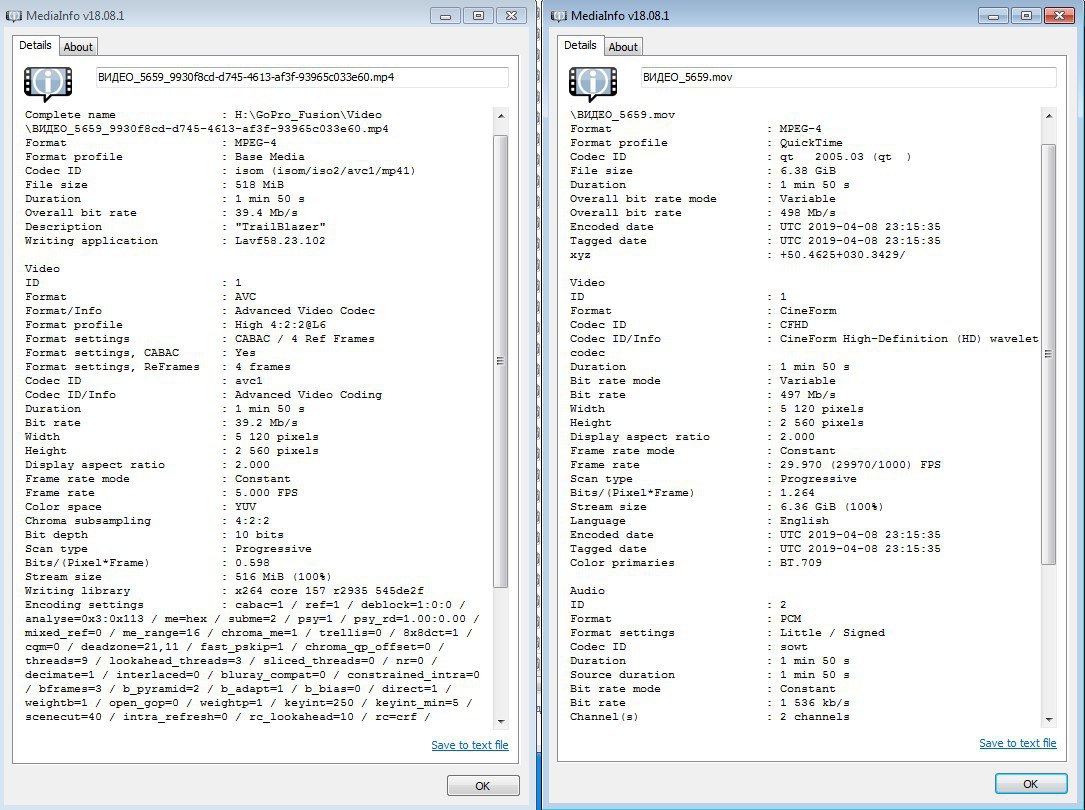
Task: Minimize the left MediaInfo window
Action: 446,15
